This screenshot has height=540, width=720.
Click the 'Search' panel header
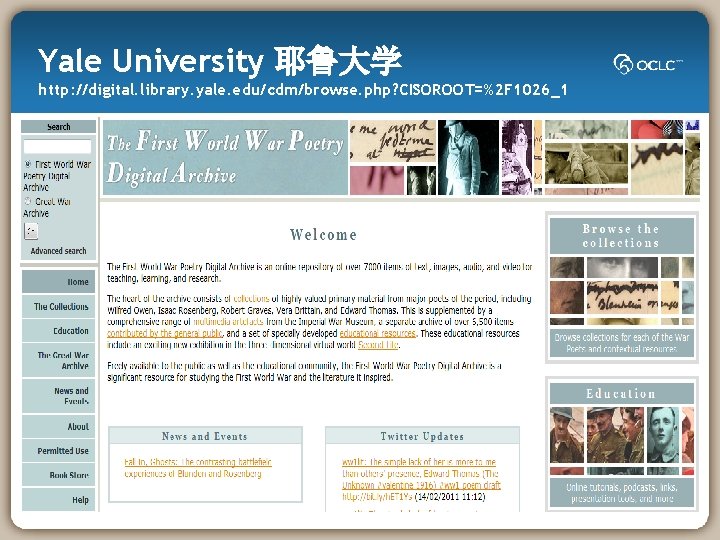pos(58,127)
